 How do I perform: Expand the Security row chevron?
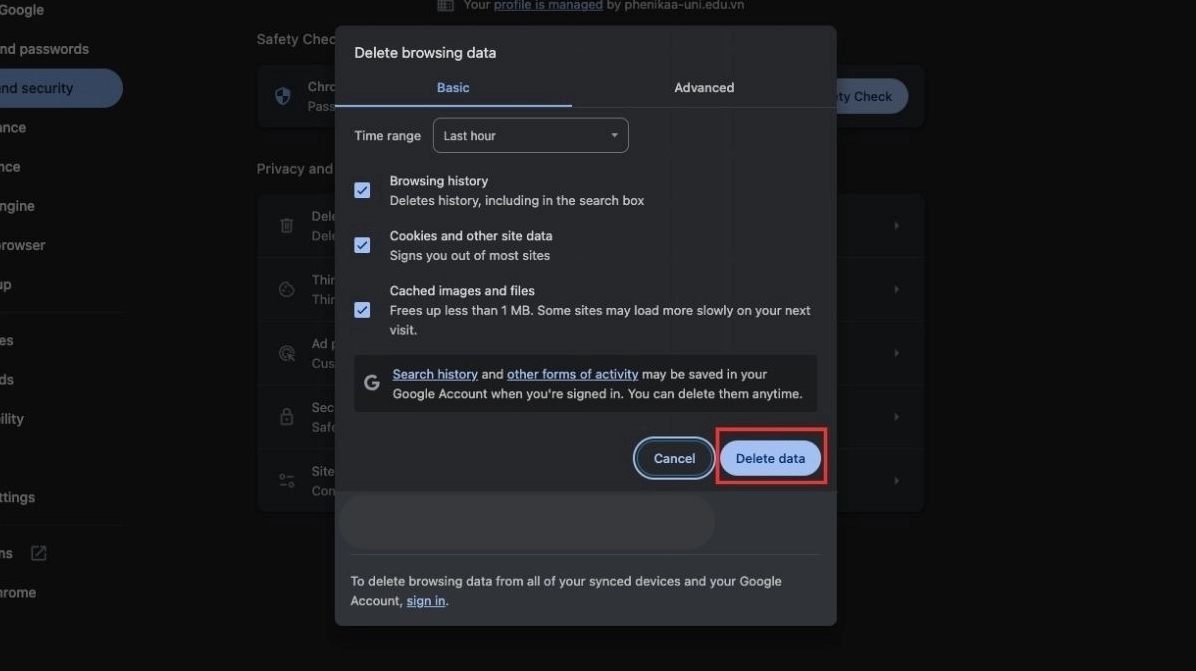895,417
